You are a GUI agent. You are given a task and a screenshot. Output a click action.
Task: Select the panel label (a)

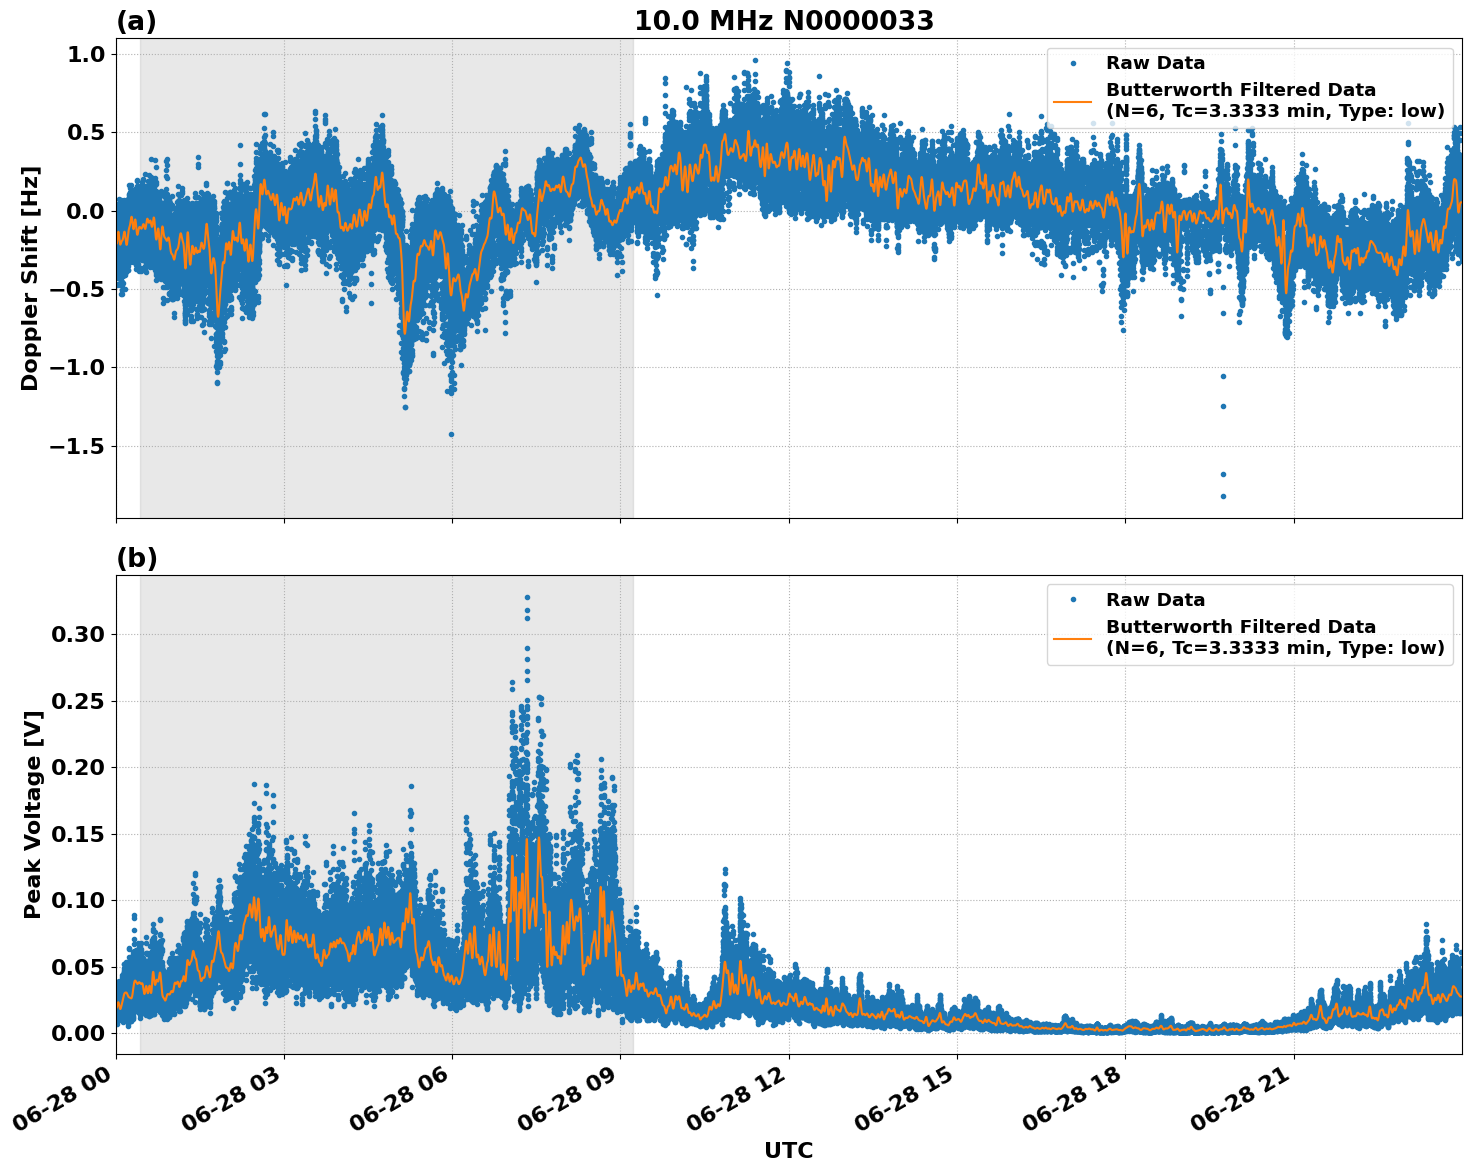(136, 18)
